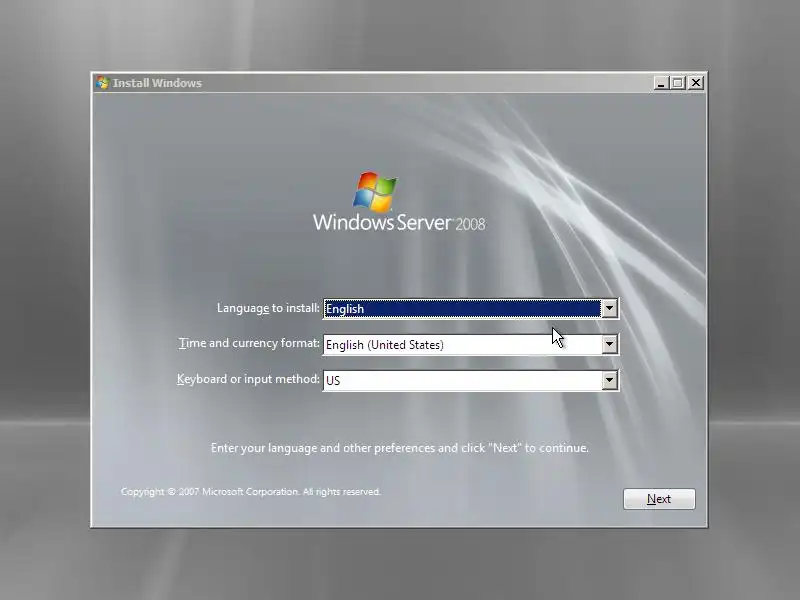Minimize the Install Windows window

click(x=661, y=83)
